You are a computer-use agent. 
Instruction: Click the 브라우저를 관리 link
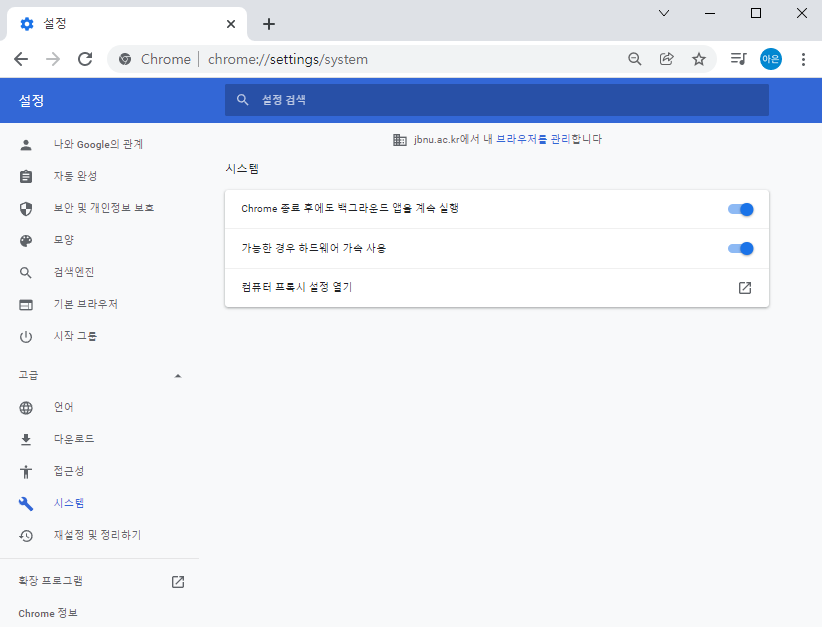(x=533, y=139)
